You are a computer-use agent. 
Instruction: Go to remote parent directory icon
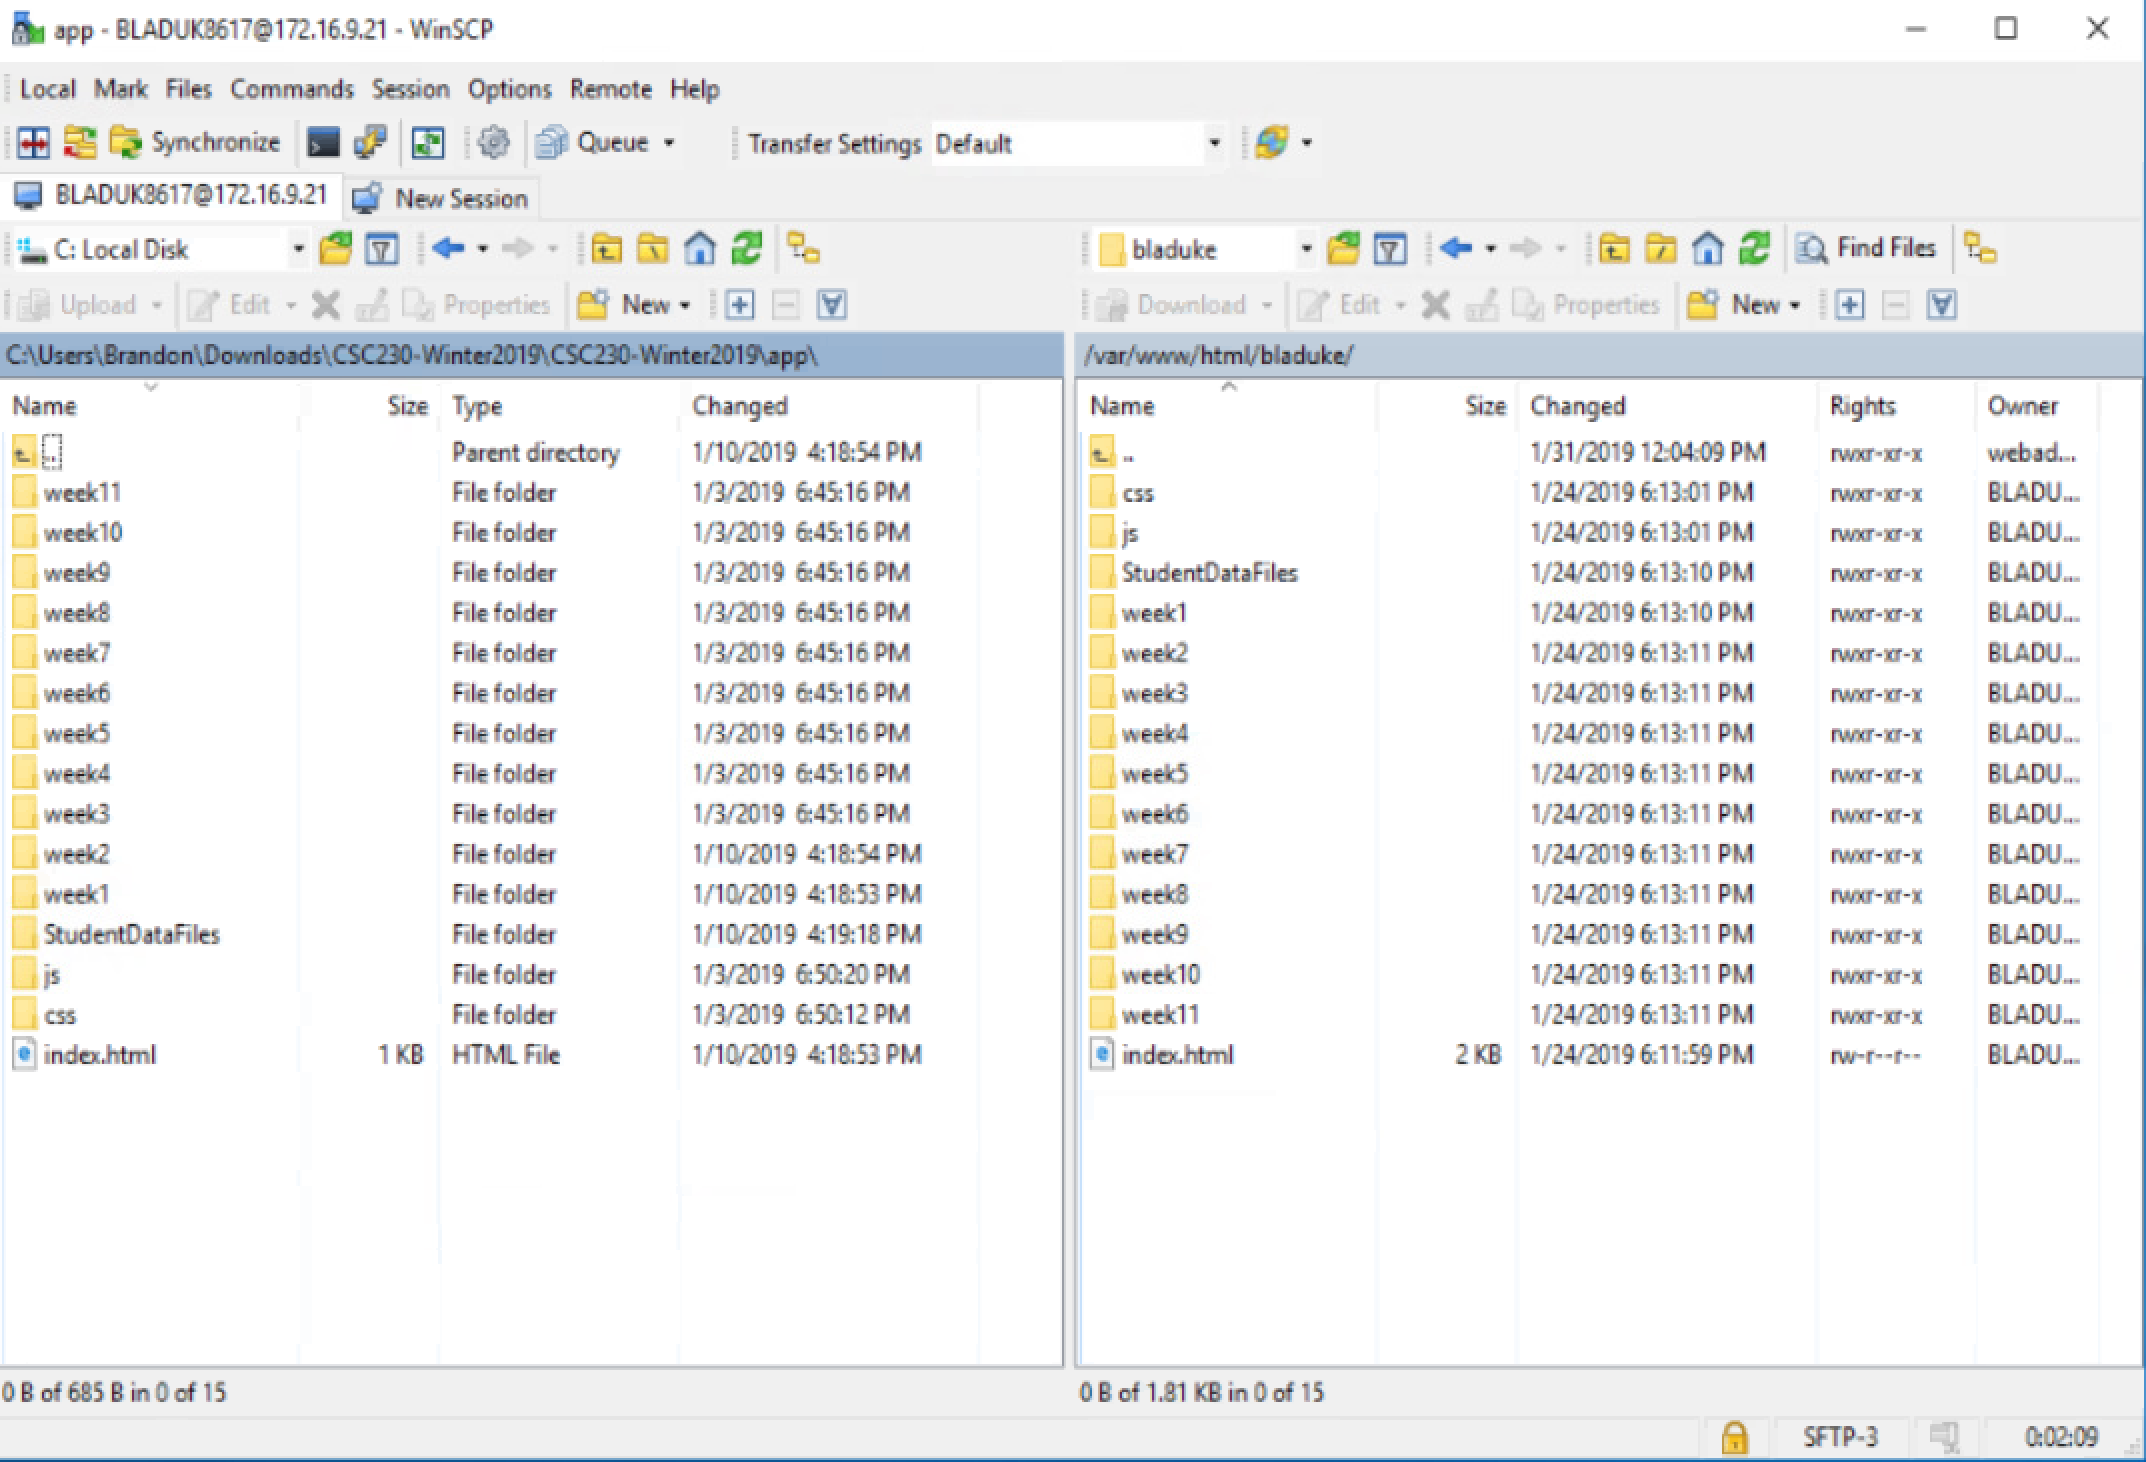1613,248
